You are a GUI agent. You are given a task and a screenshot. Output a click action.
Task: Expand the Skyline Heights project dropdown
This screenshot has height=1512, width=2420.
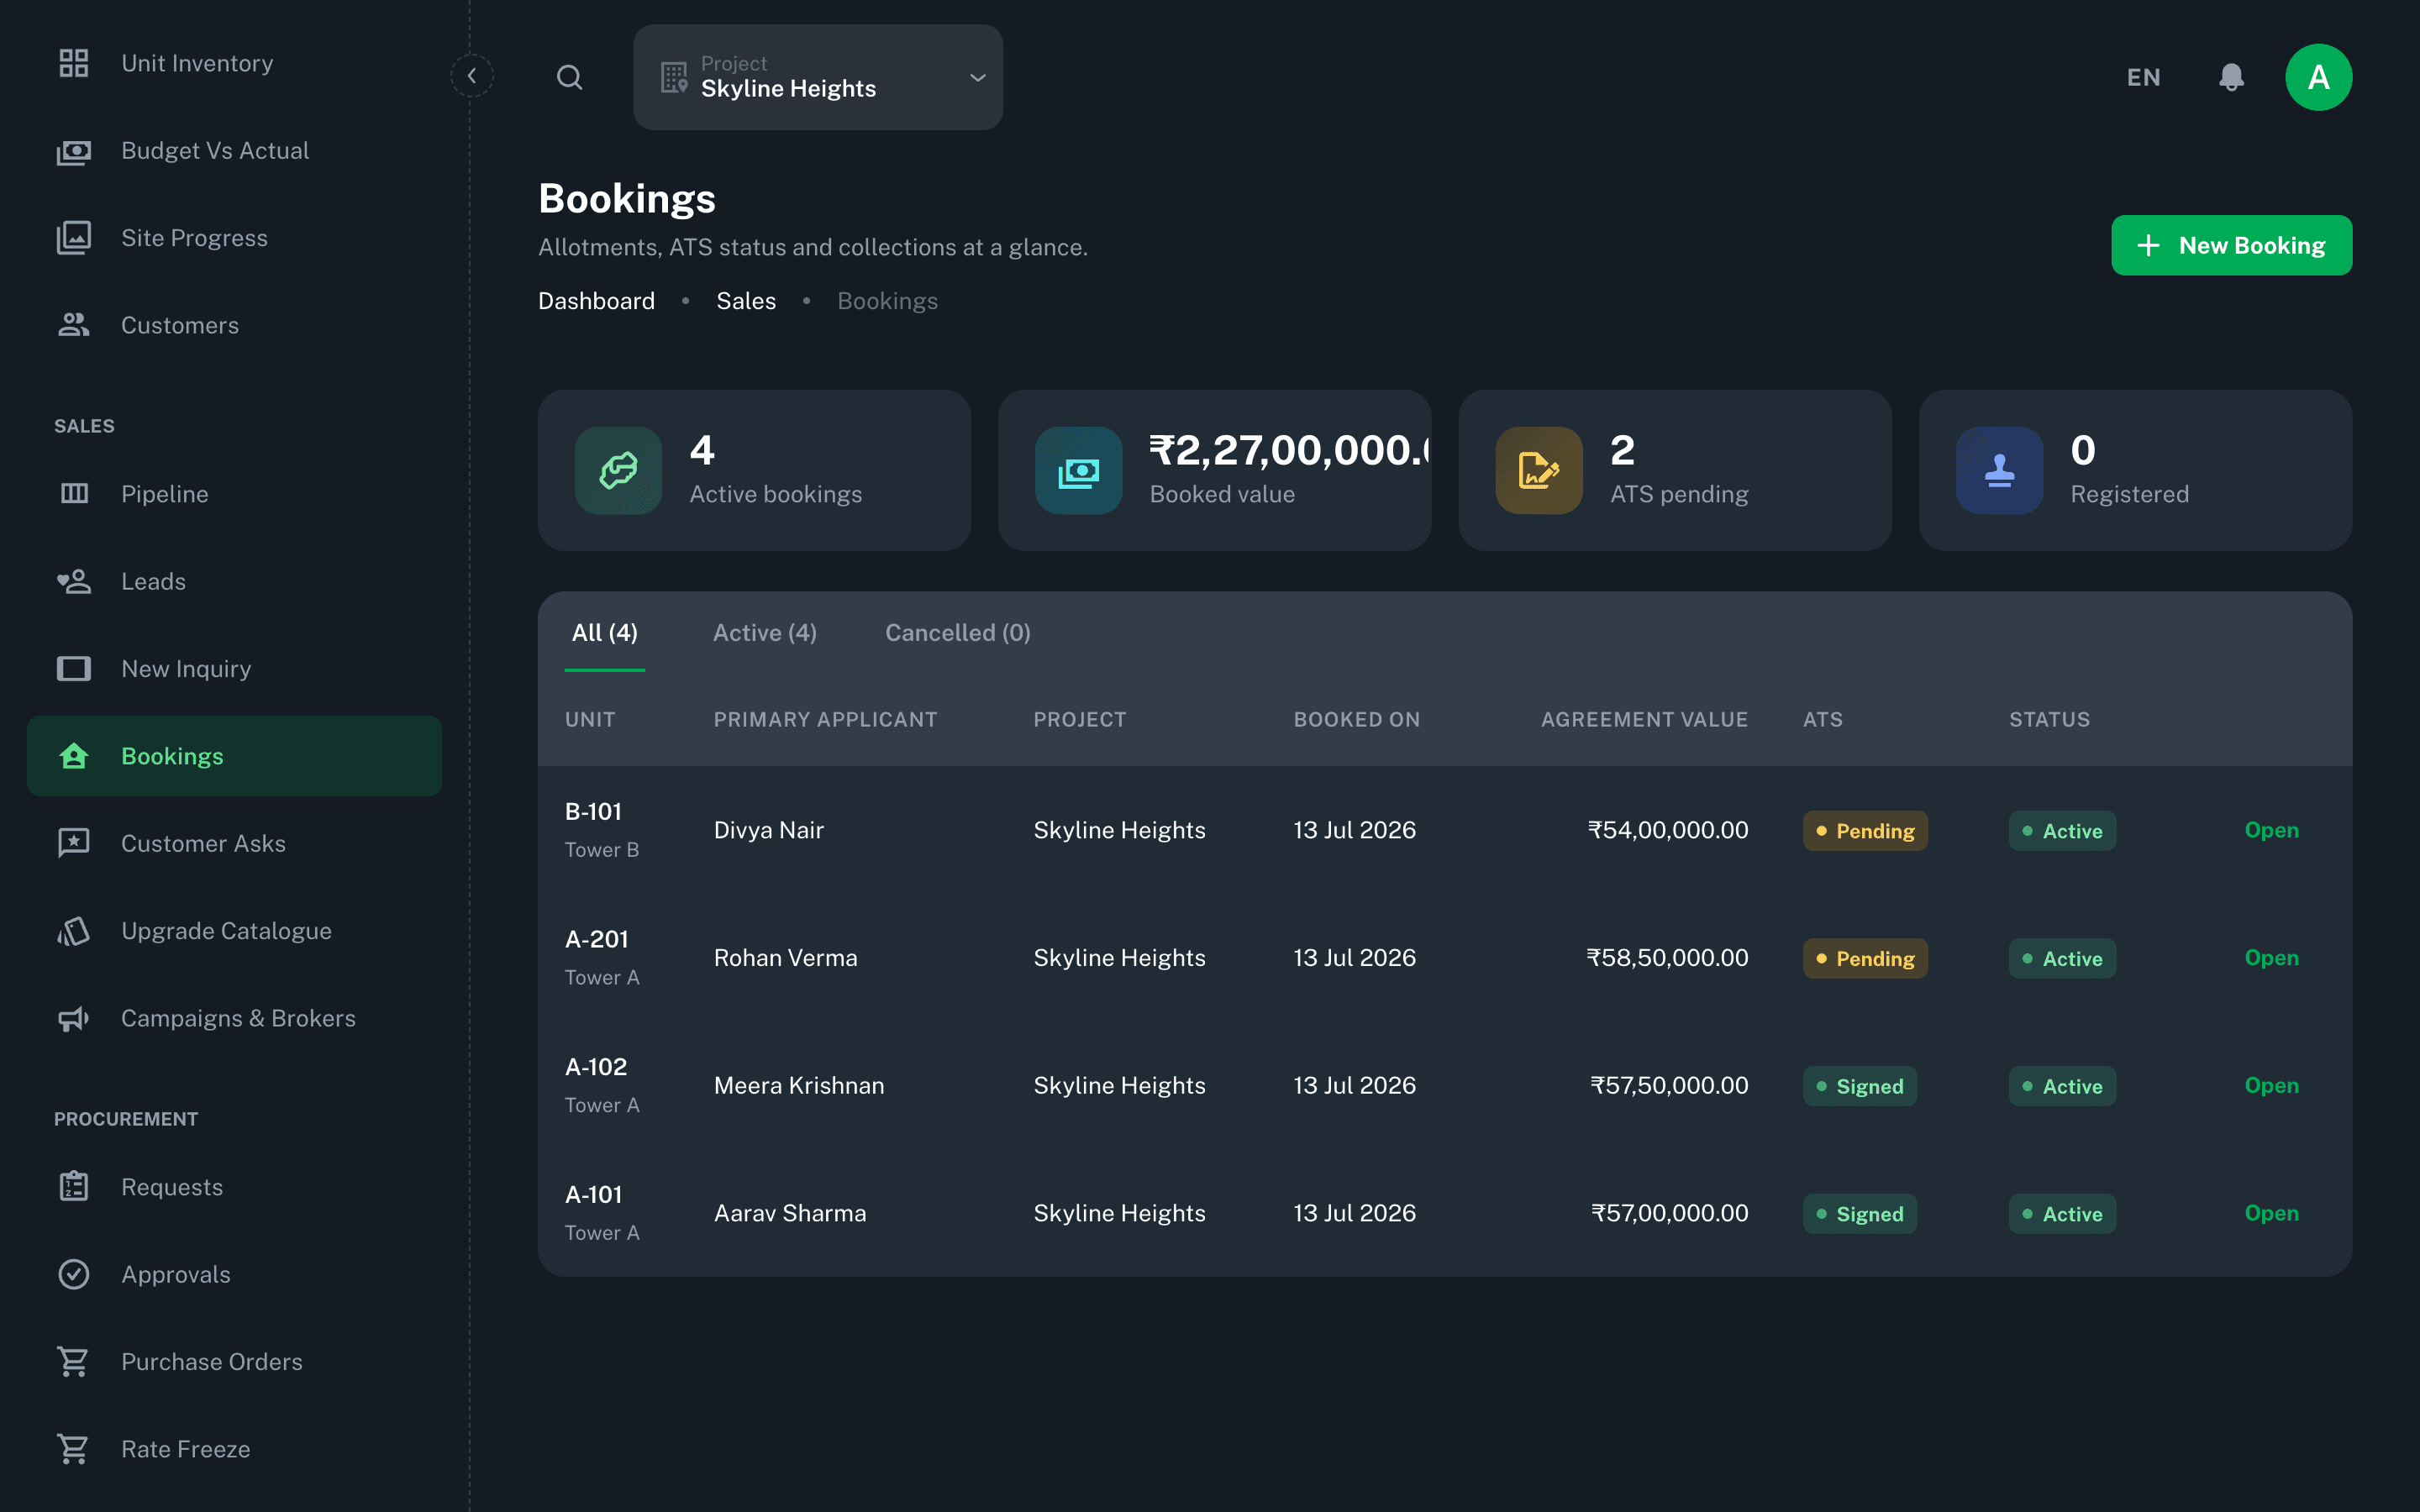(818, 77)
